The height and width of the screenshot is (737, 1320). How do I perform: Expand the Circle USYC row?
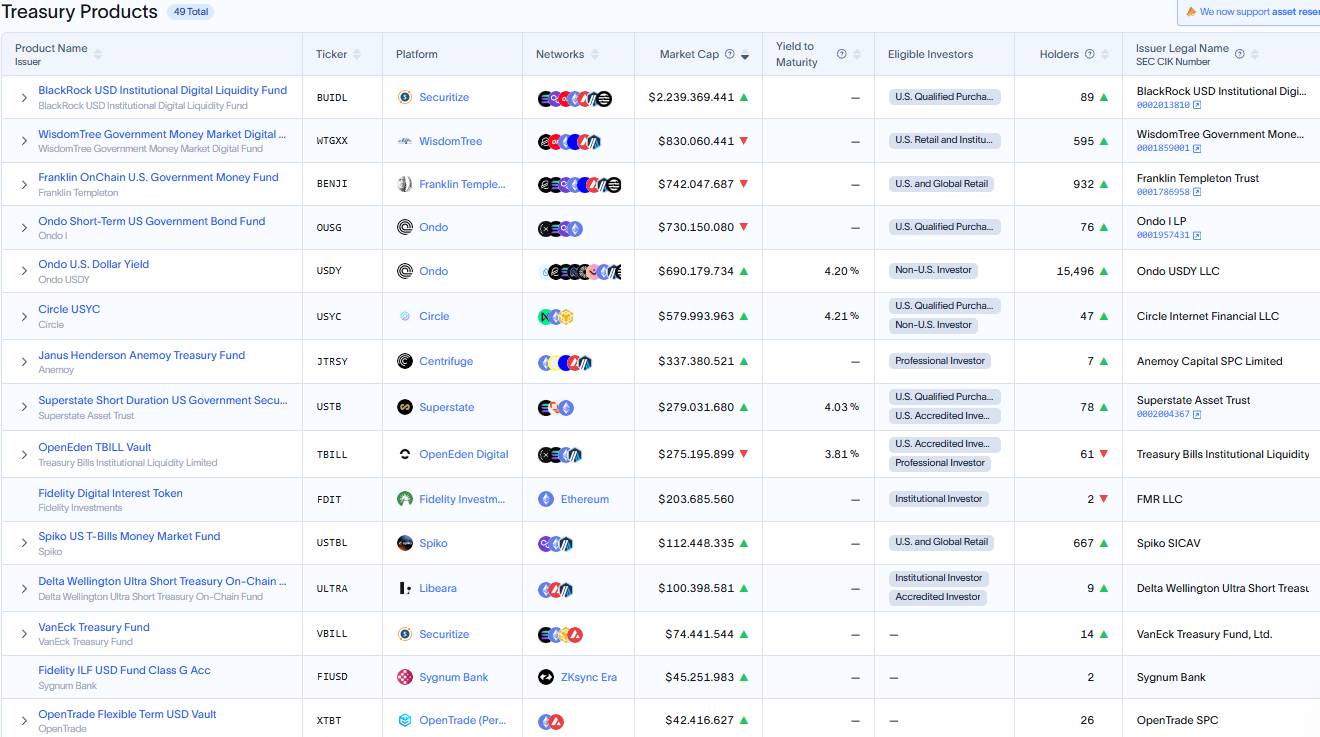point(24,316)
